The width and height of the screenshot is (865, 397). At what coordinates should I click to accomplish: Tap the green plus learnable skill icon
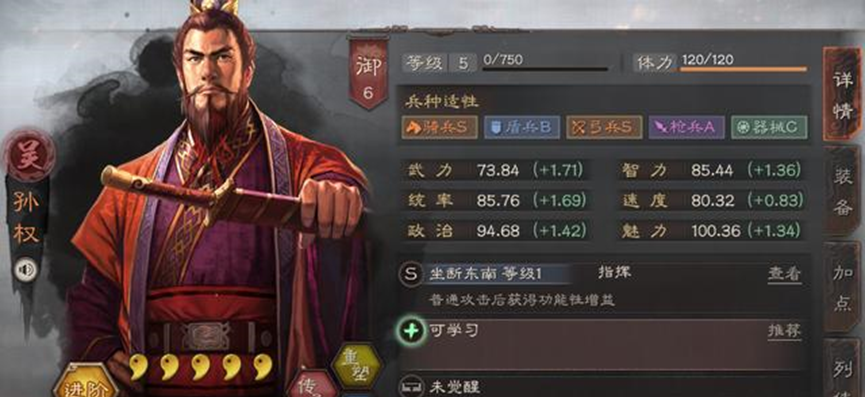tap(412, 331)
